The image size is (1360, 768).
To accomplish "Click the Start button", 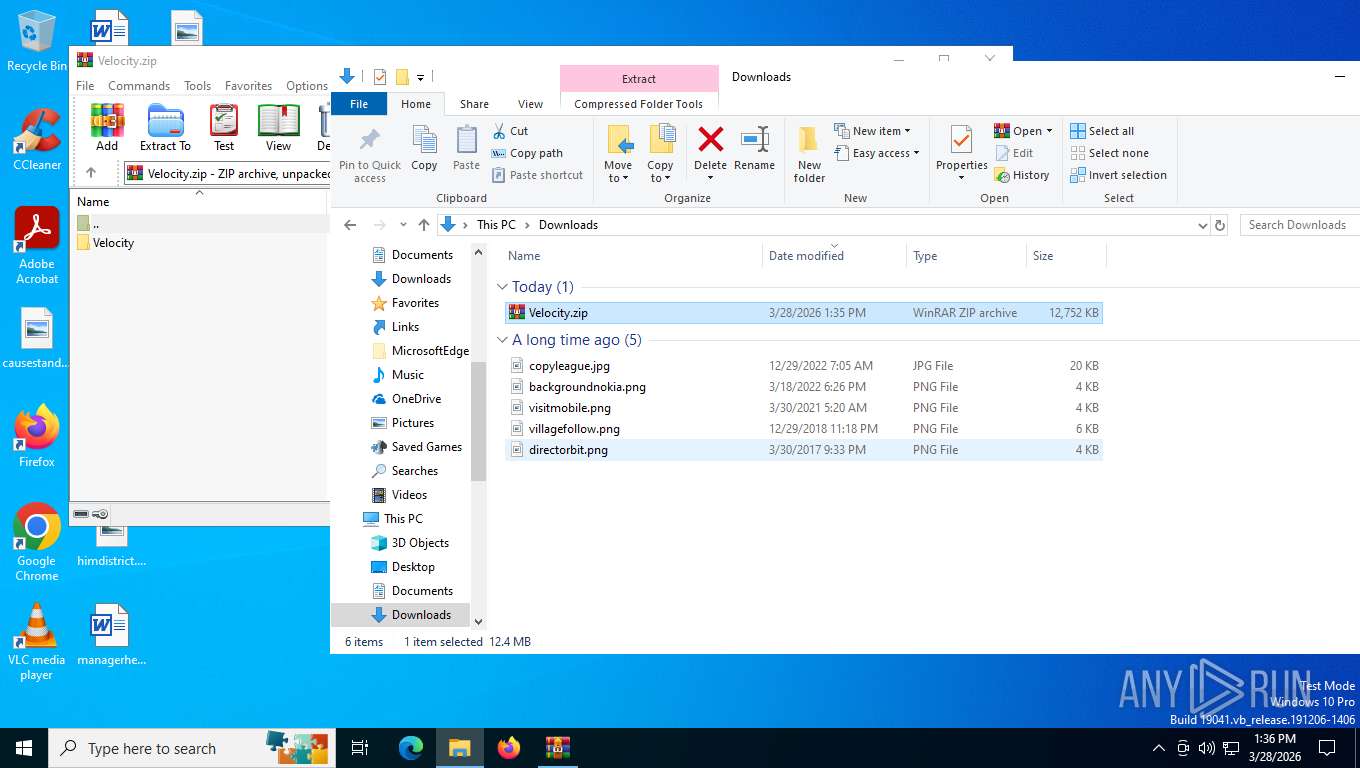I will [x=24, y=747].
